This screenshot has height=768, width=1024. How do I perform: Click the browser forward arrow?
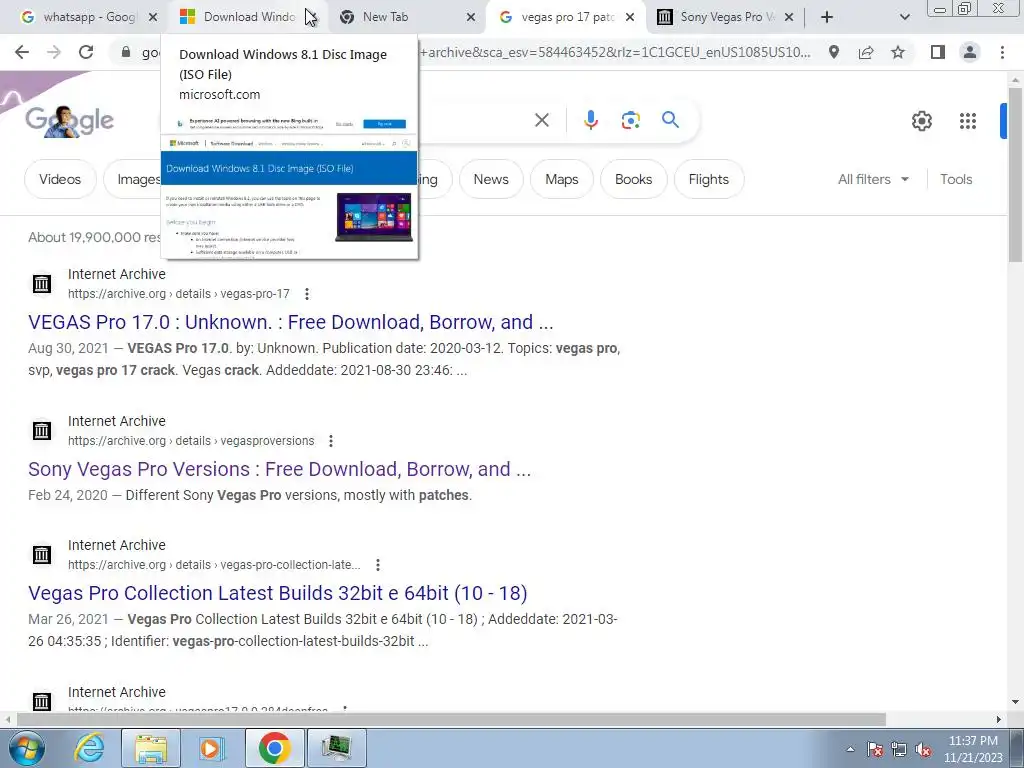[54, 52]
